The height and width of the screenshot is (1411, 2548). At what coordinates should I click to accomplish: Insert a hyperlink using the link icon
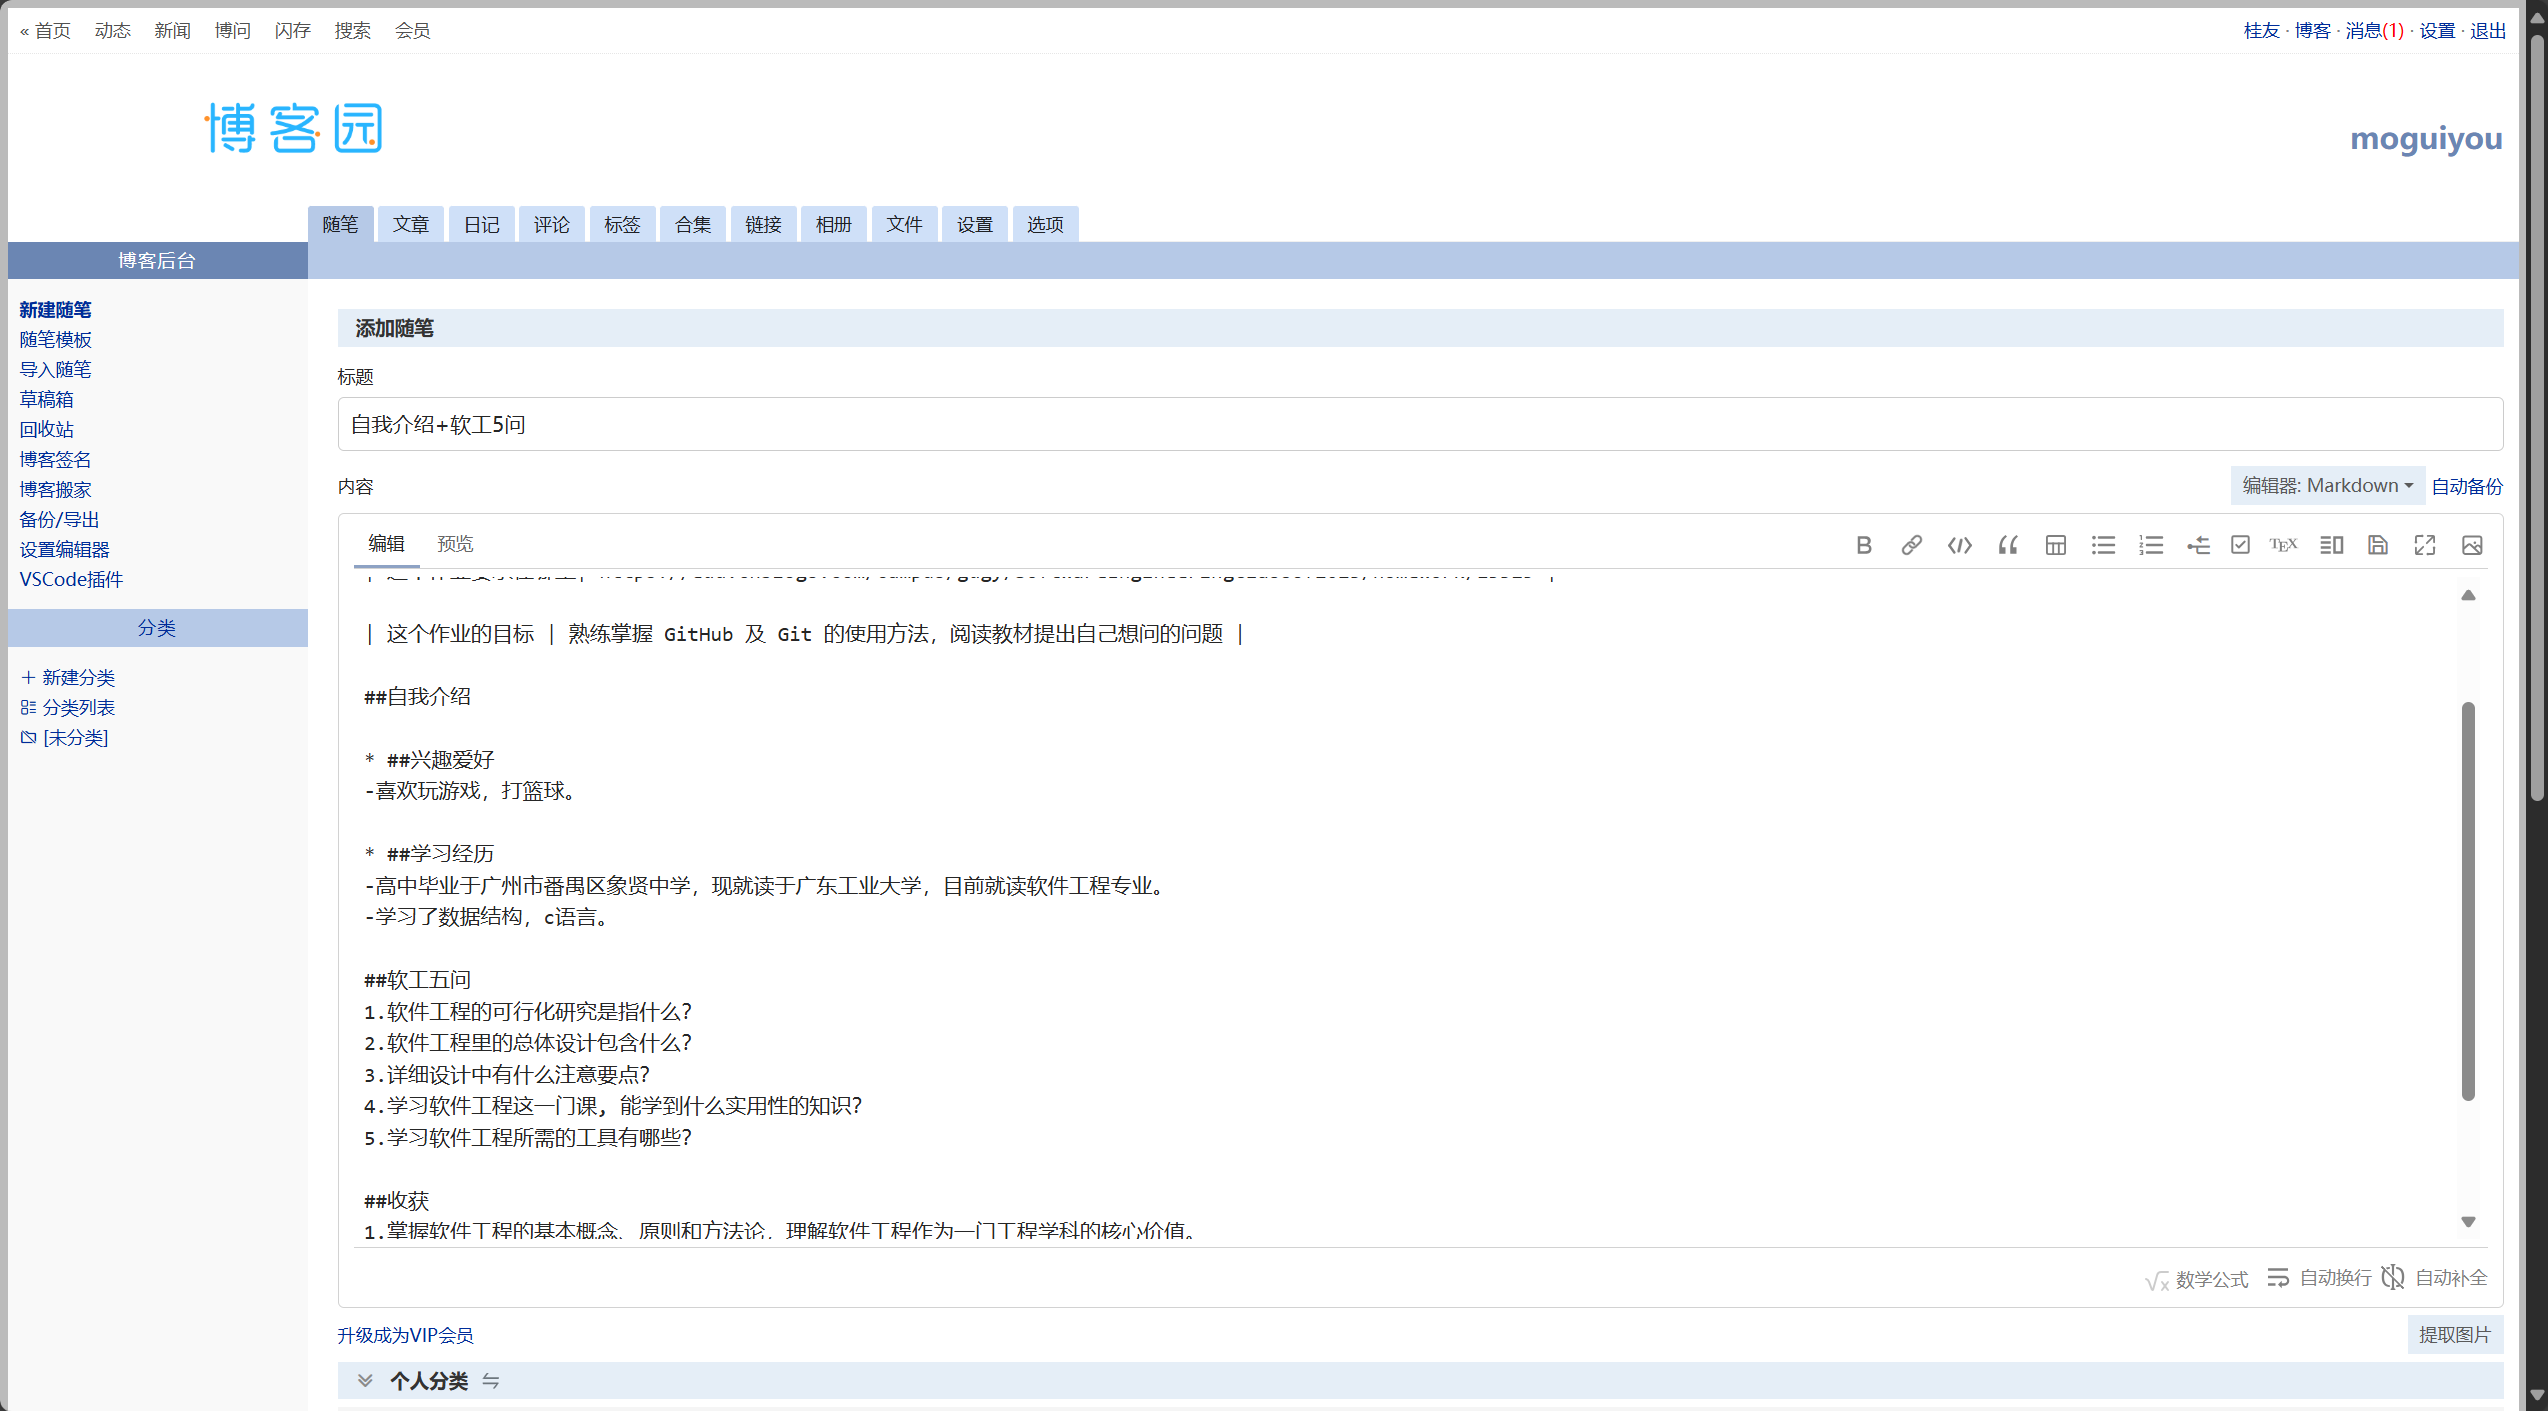1911,545
